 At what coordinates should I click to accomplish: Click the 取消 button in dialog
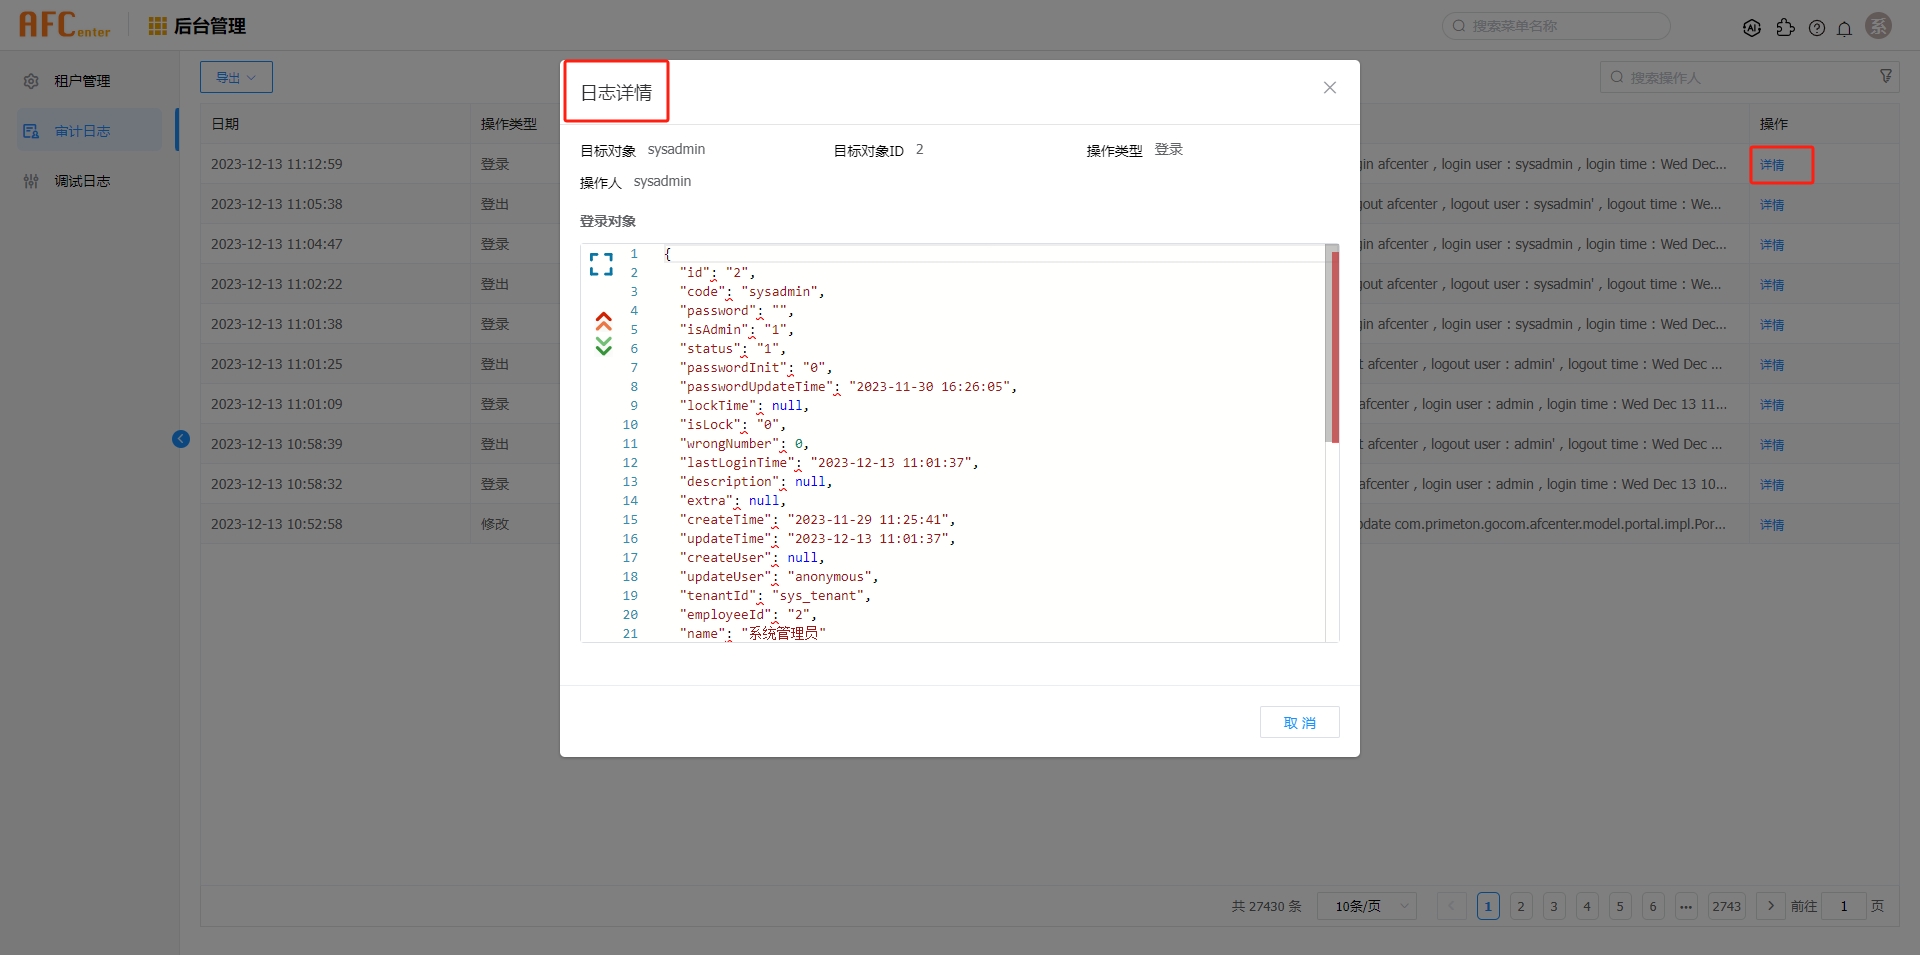(1299, 722)
